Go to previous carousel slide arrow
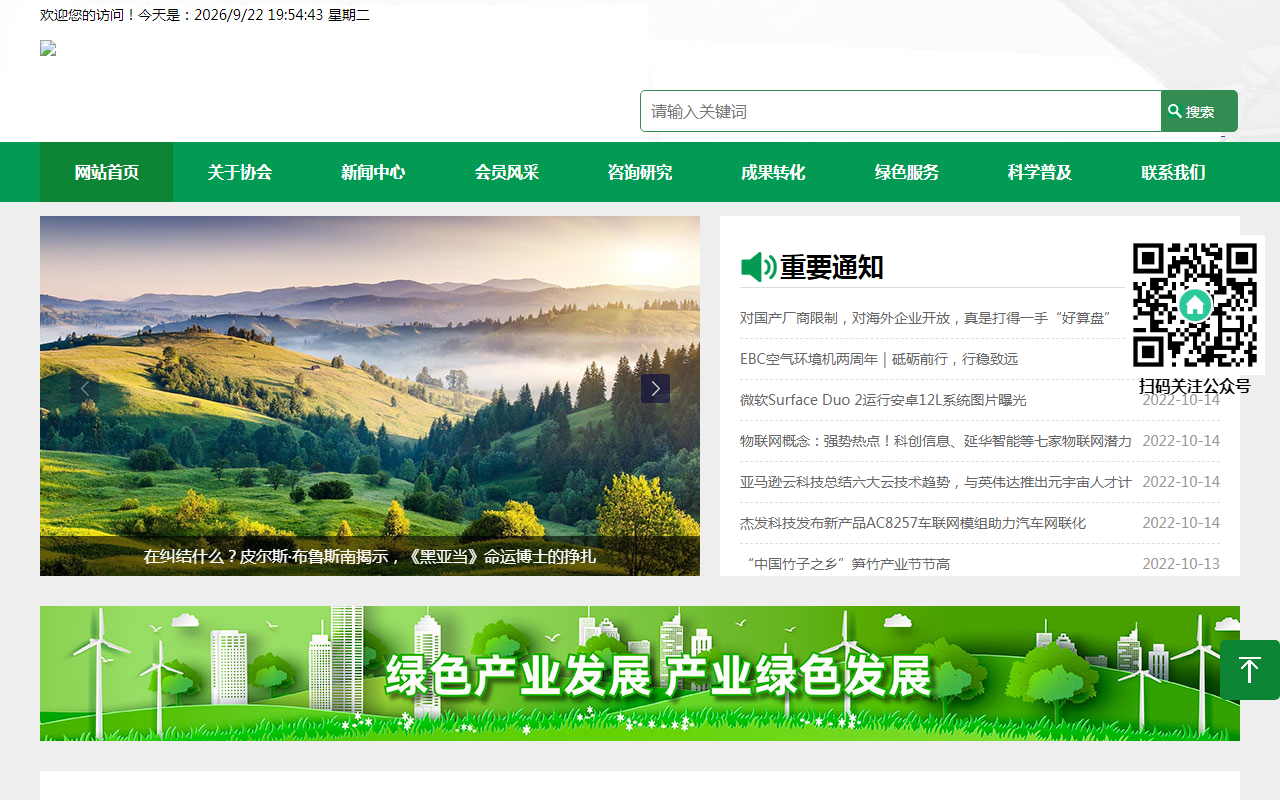 (85, 389)
